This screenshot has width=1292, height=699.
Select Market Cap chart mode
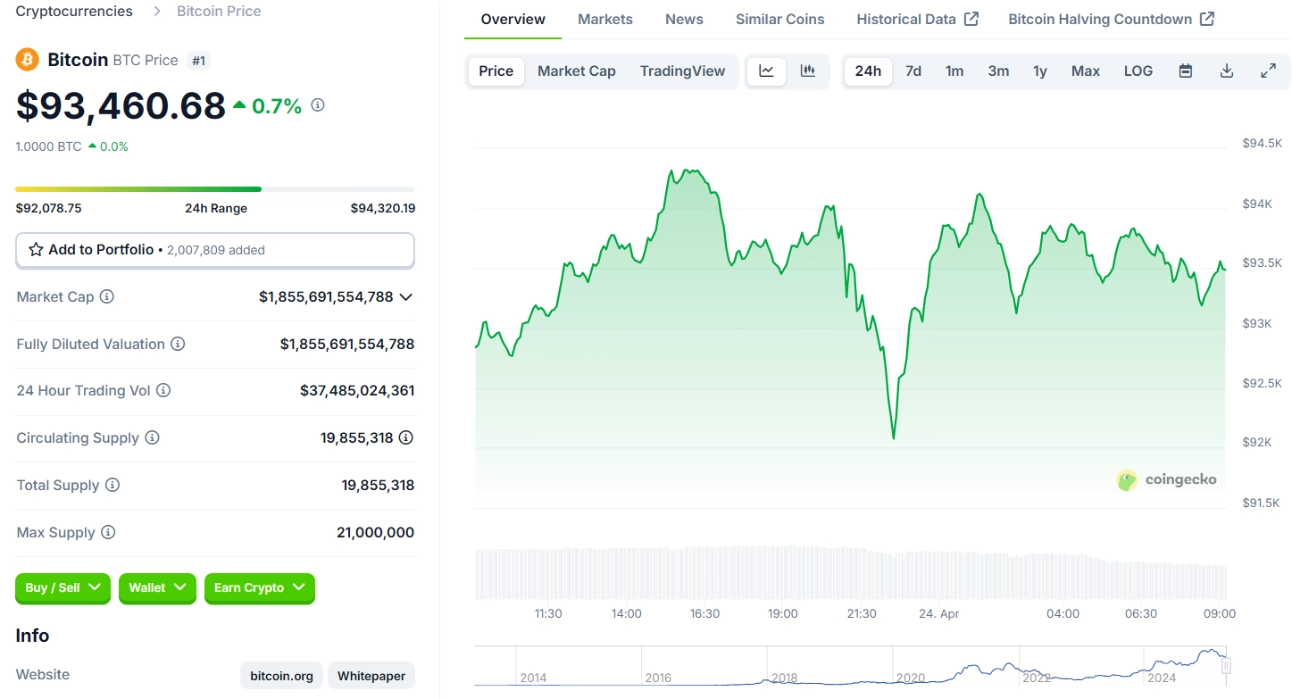[x=577, y=71]
